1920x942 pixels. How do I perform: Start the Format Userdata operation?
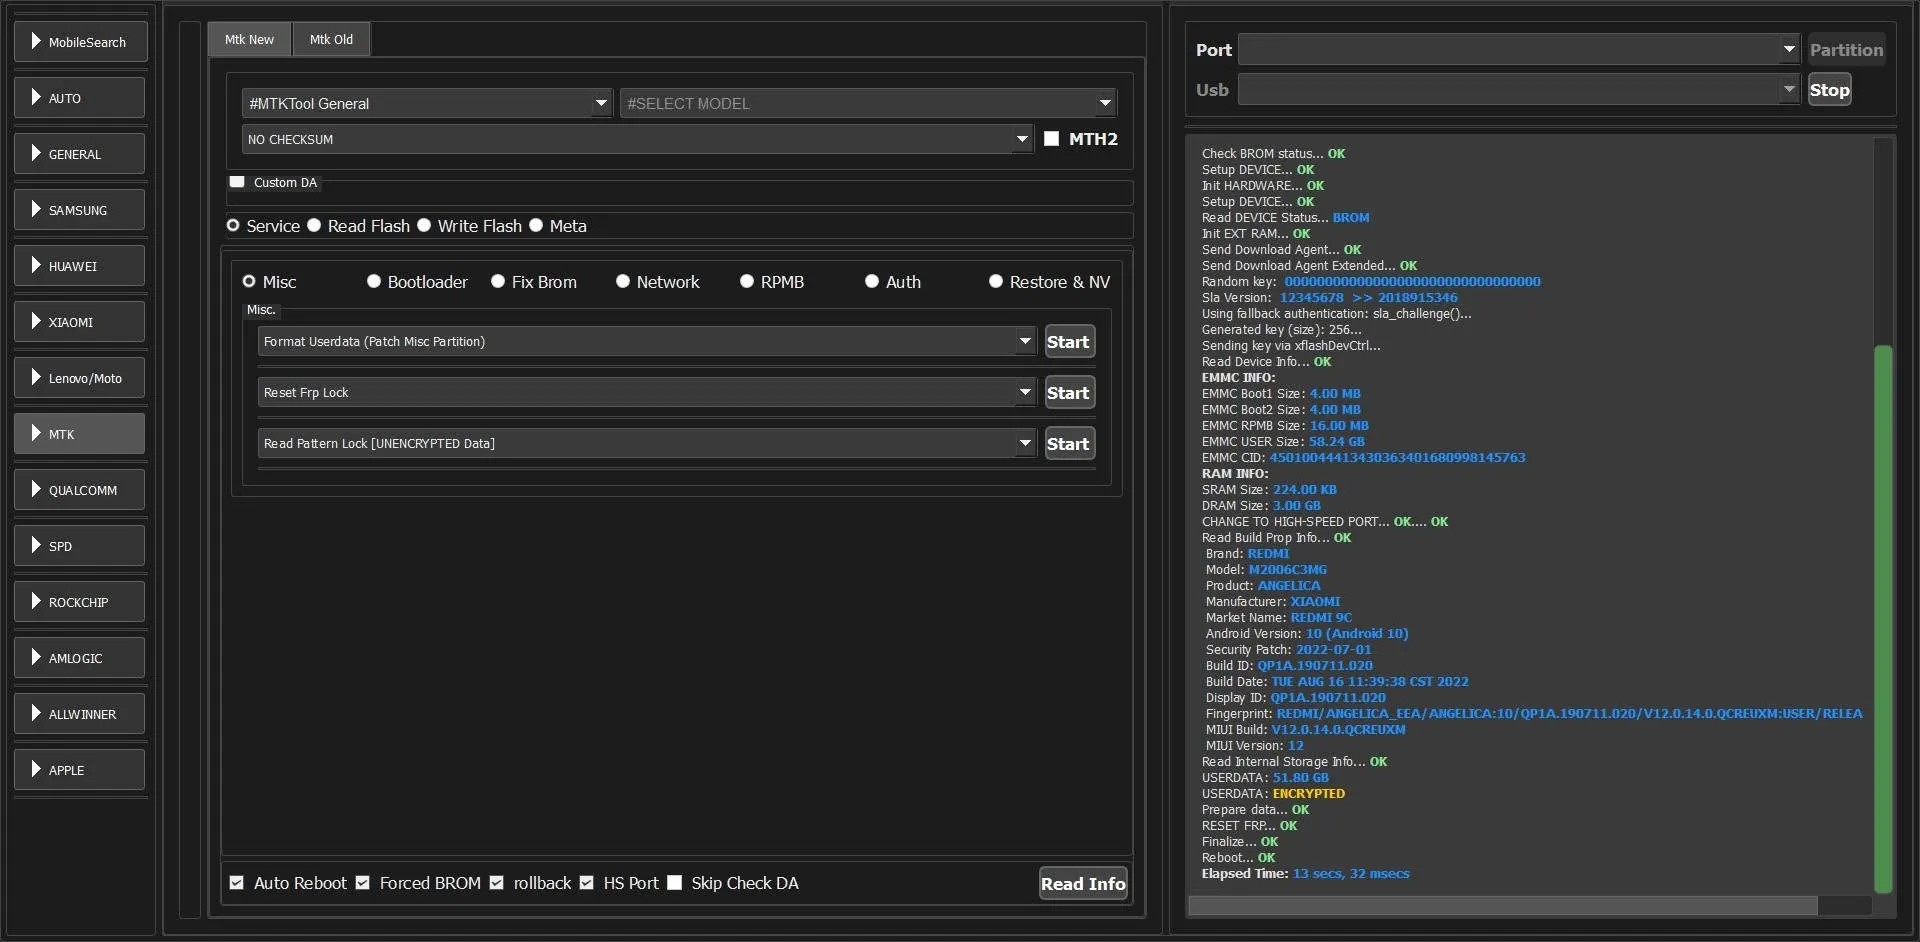point(1069,342)
